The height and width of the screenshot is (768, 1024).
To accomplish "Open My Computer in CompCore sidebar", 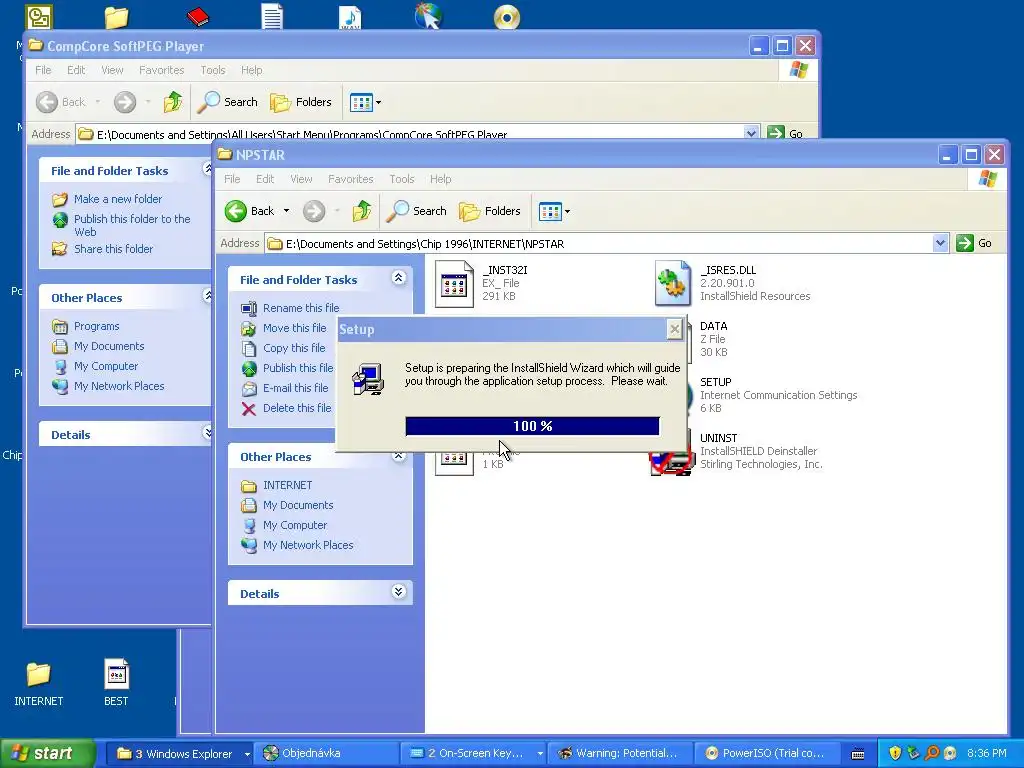I will (106, 366).
